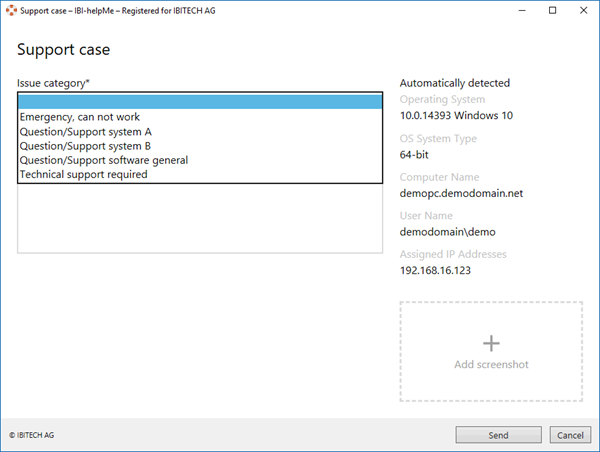Viewport: 600px width, 452px height.
Task: Close the Support case window
Action: pos(584,10)
